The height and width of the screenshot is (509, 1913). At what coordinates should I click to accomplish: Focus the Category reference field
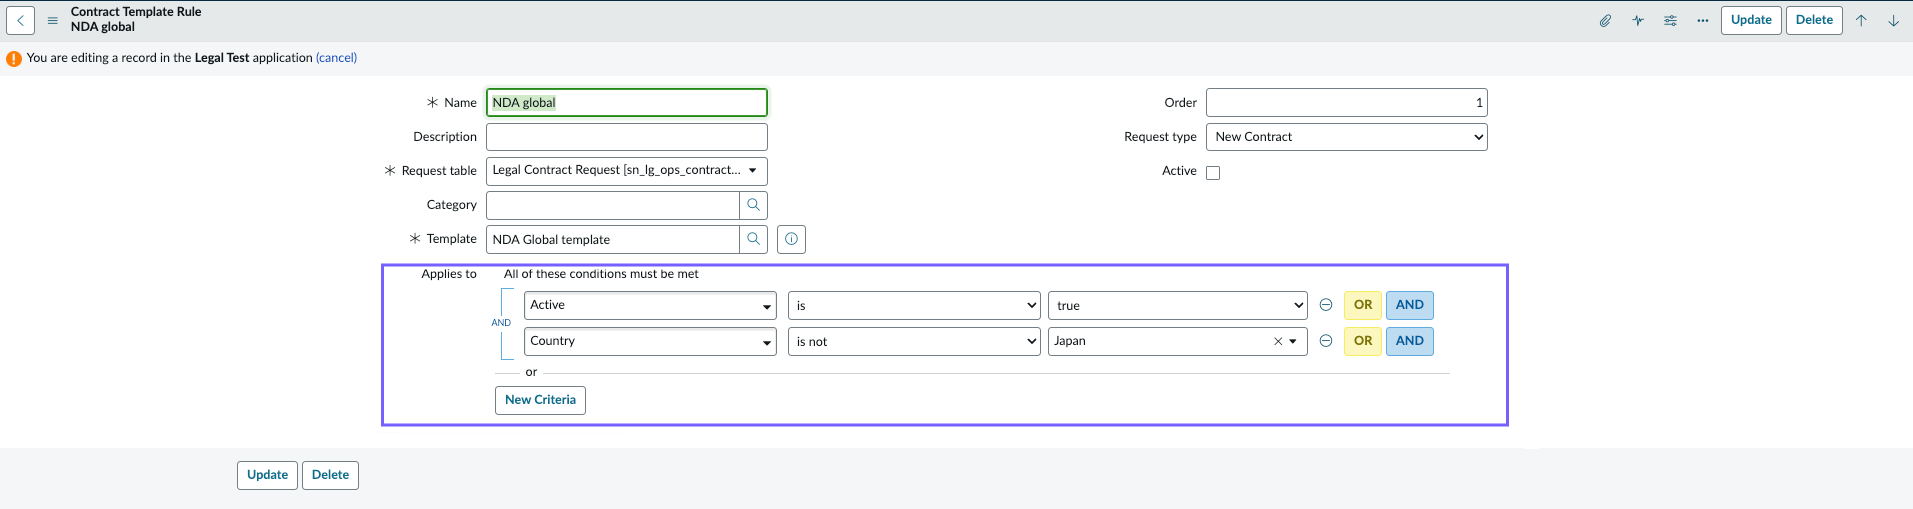click(x=612, y=205)
